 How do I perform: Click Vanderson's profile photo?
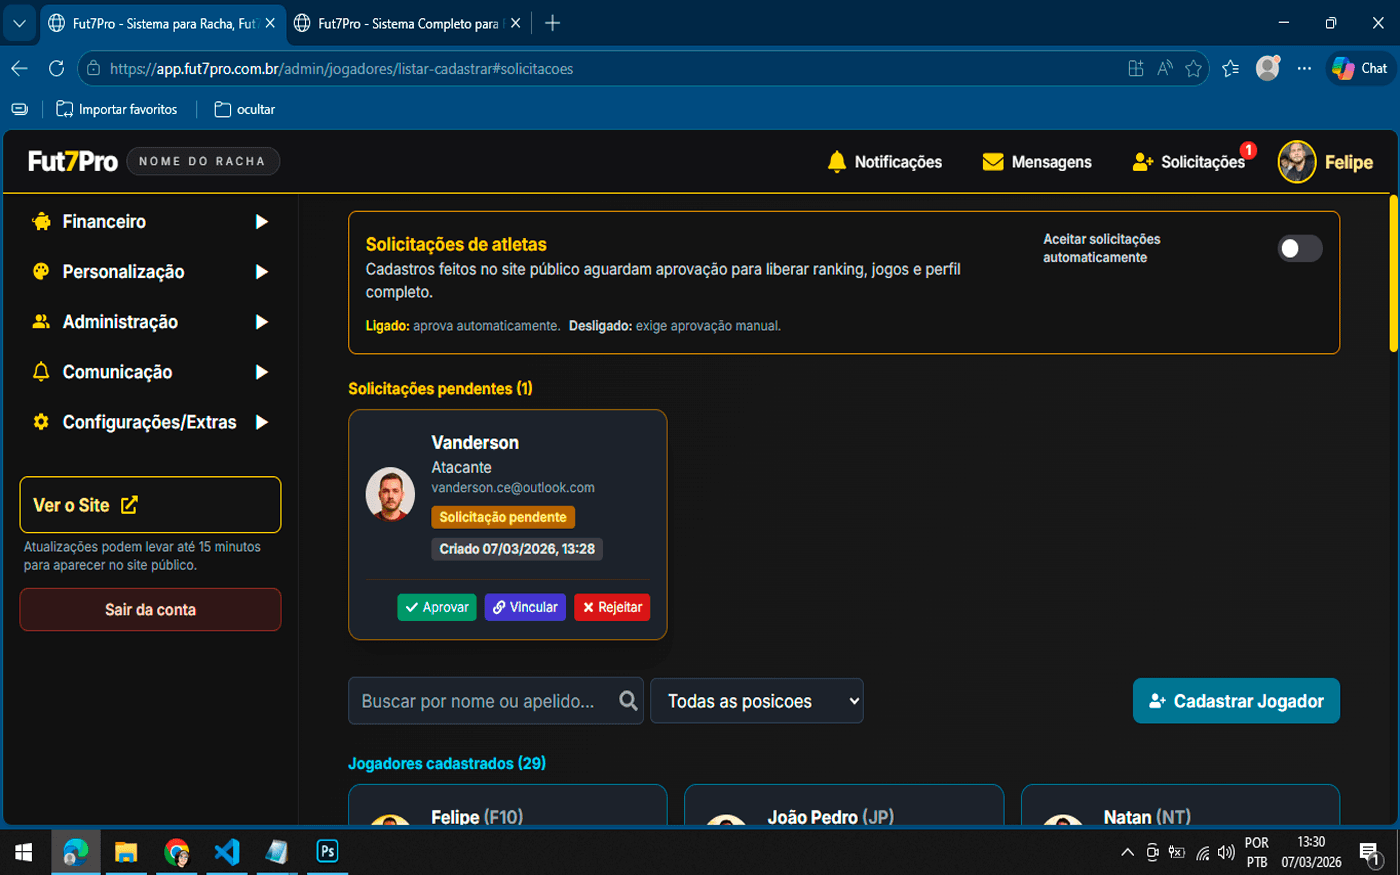coord(390,493)
